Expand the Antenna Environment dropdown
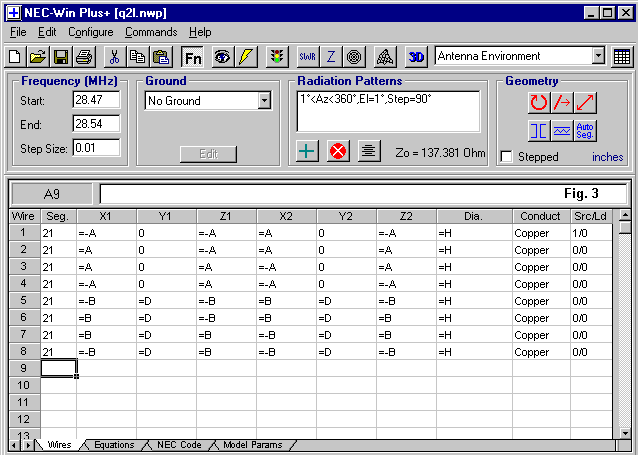Image resolution: width=638 pixels, height=455 pixels. (x=598, y=57)
